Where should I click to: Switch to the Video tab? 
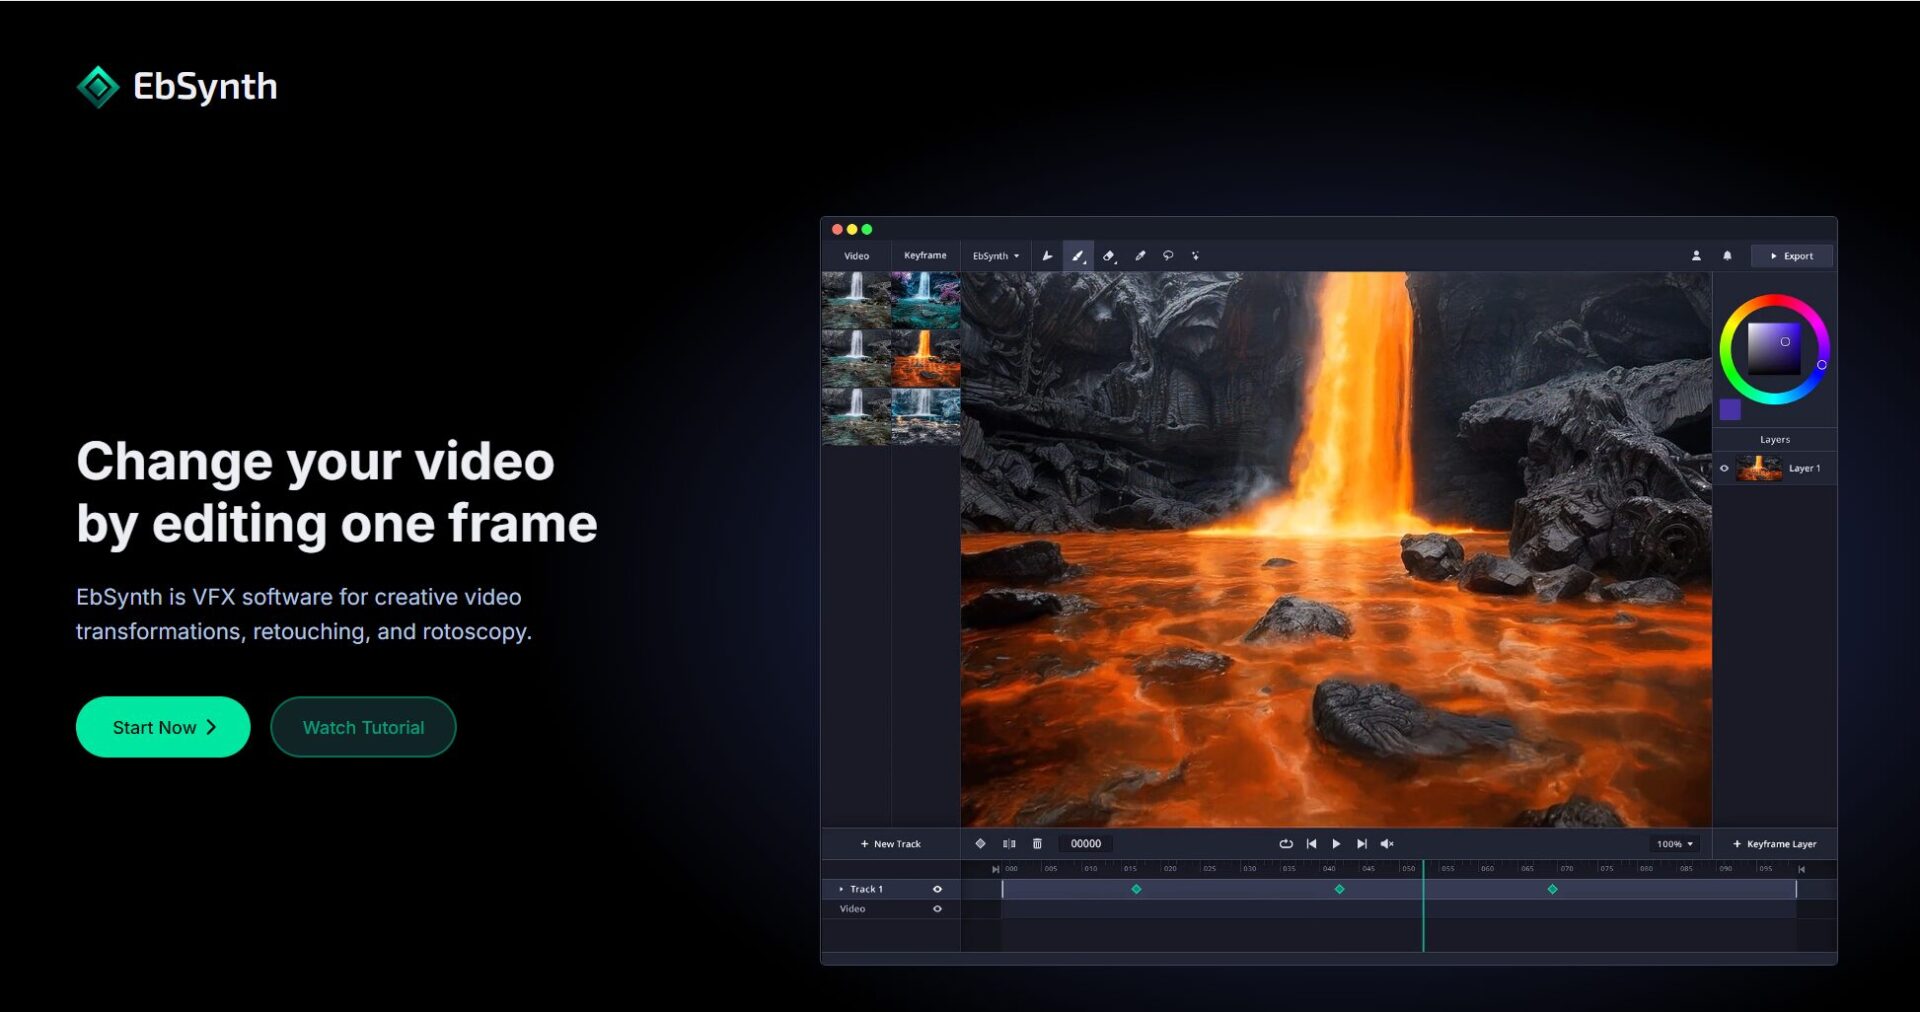(x=856, y=256)
